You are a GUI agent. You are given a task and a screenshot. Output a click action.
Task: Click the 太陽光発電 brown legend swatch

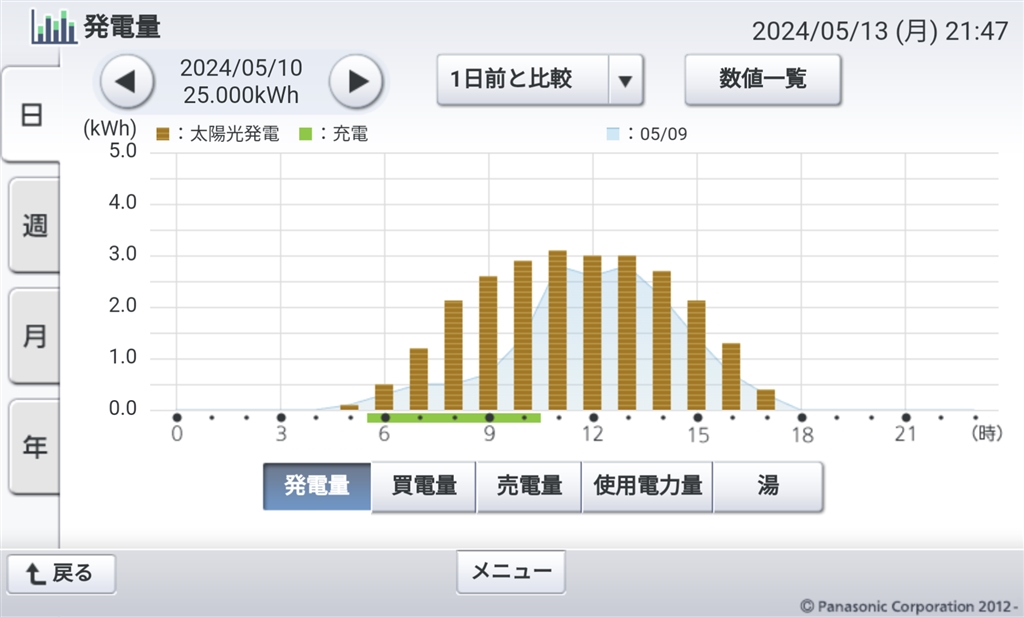tap(163, 134)
